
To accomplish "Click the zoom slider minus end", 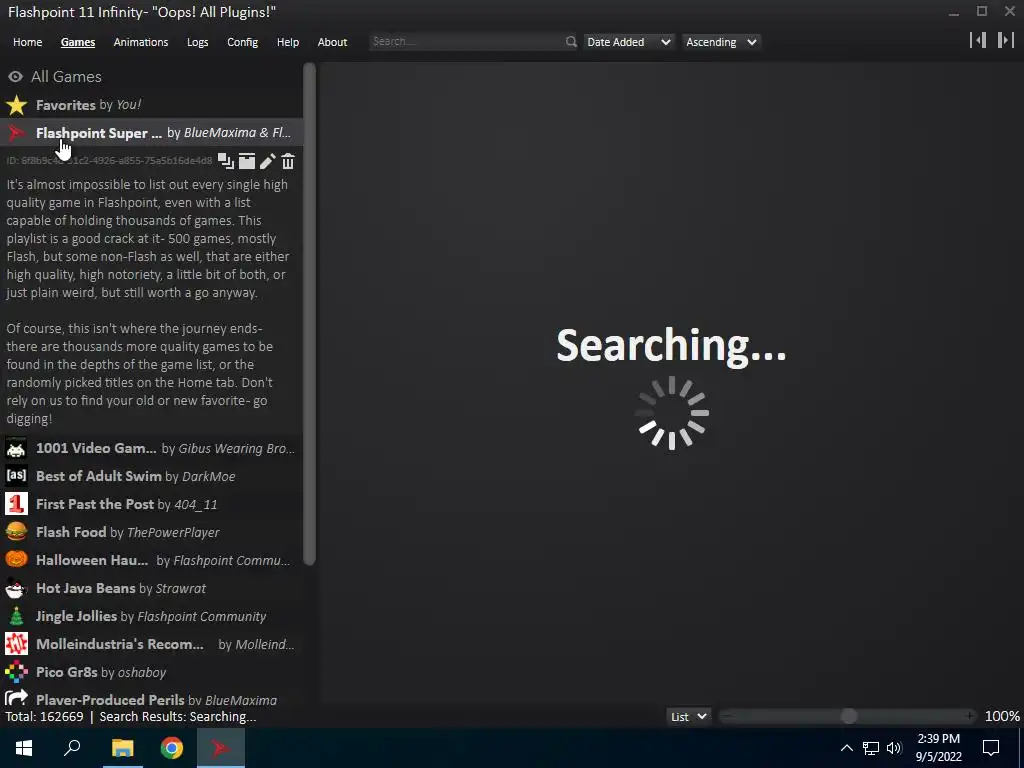I will pyautogui.click(x=727, y=716).
